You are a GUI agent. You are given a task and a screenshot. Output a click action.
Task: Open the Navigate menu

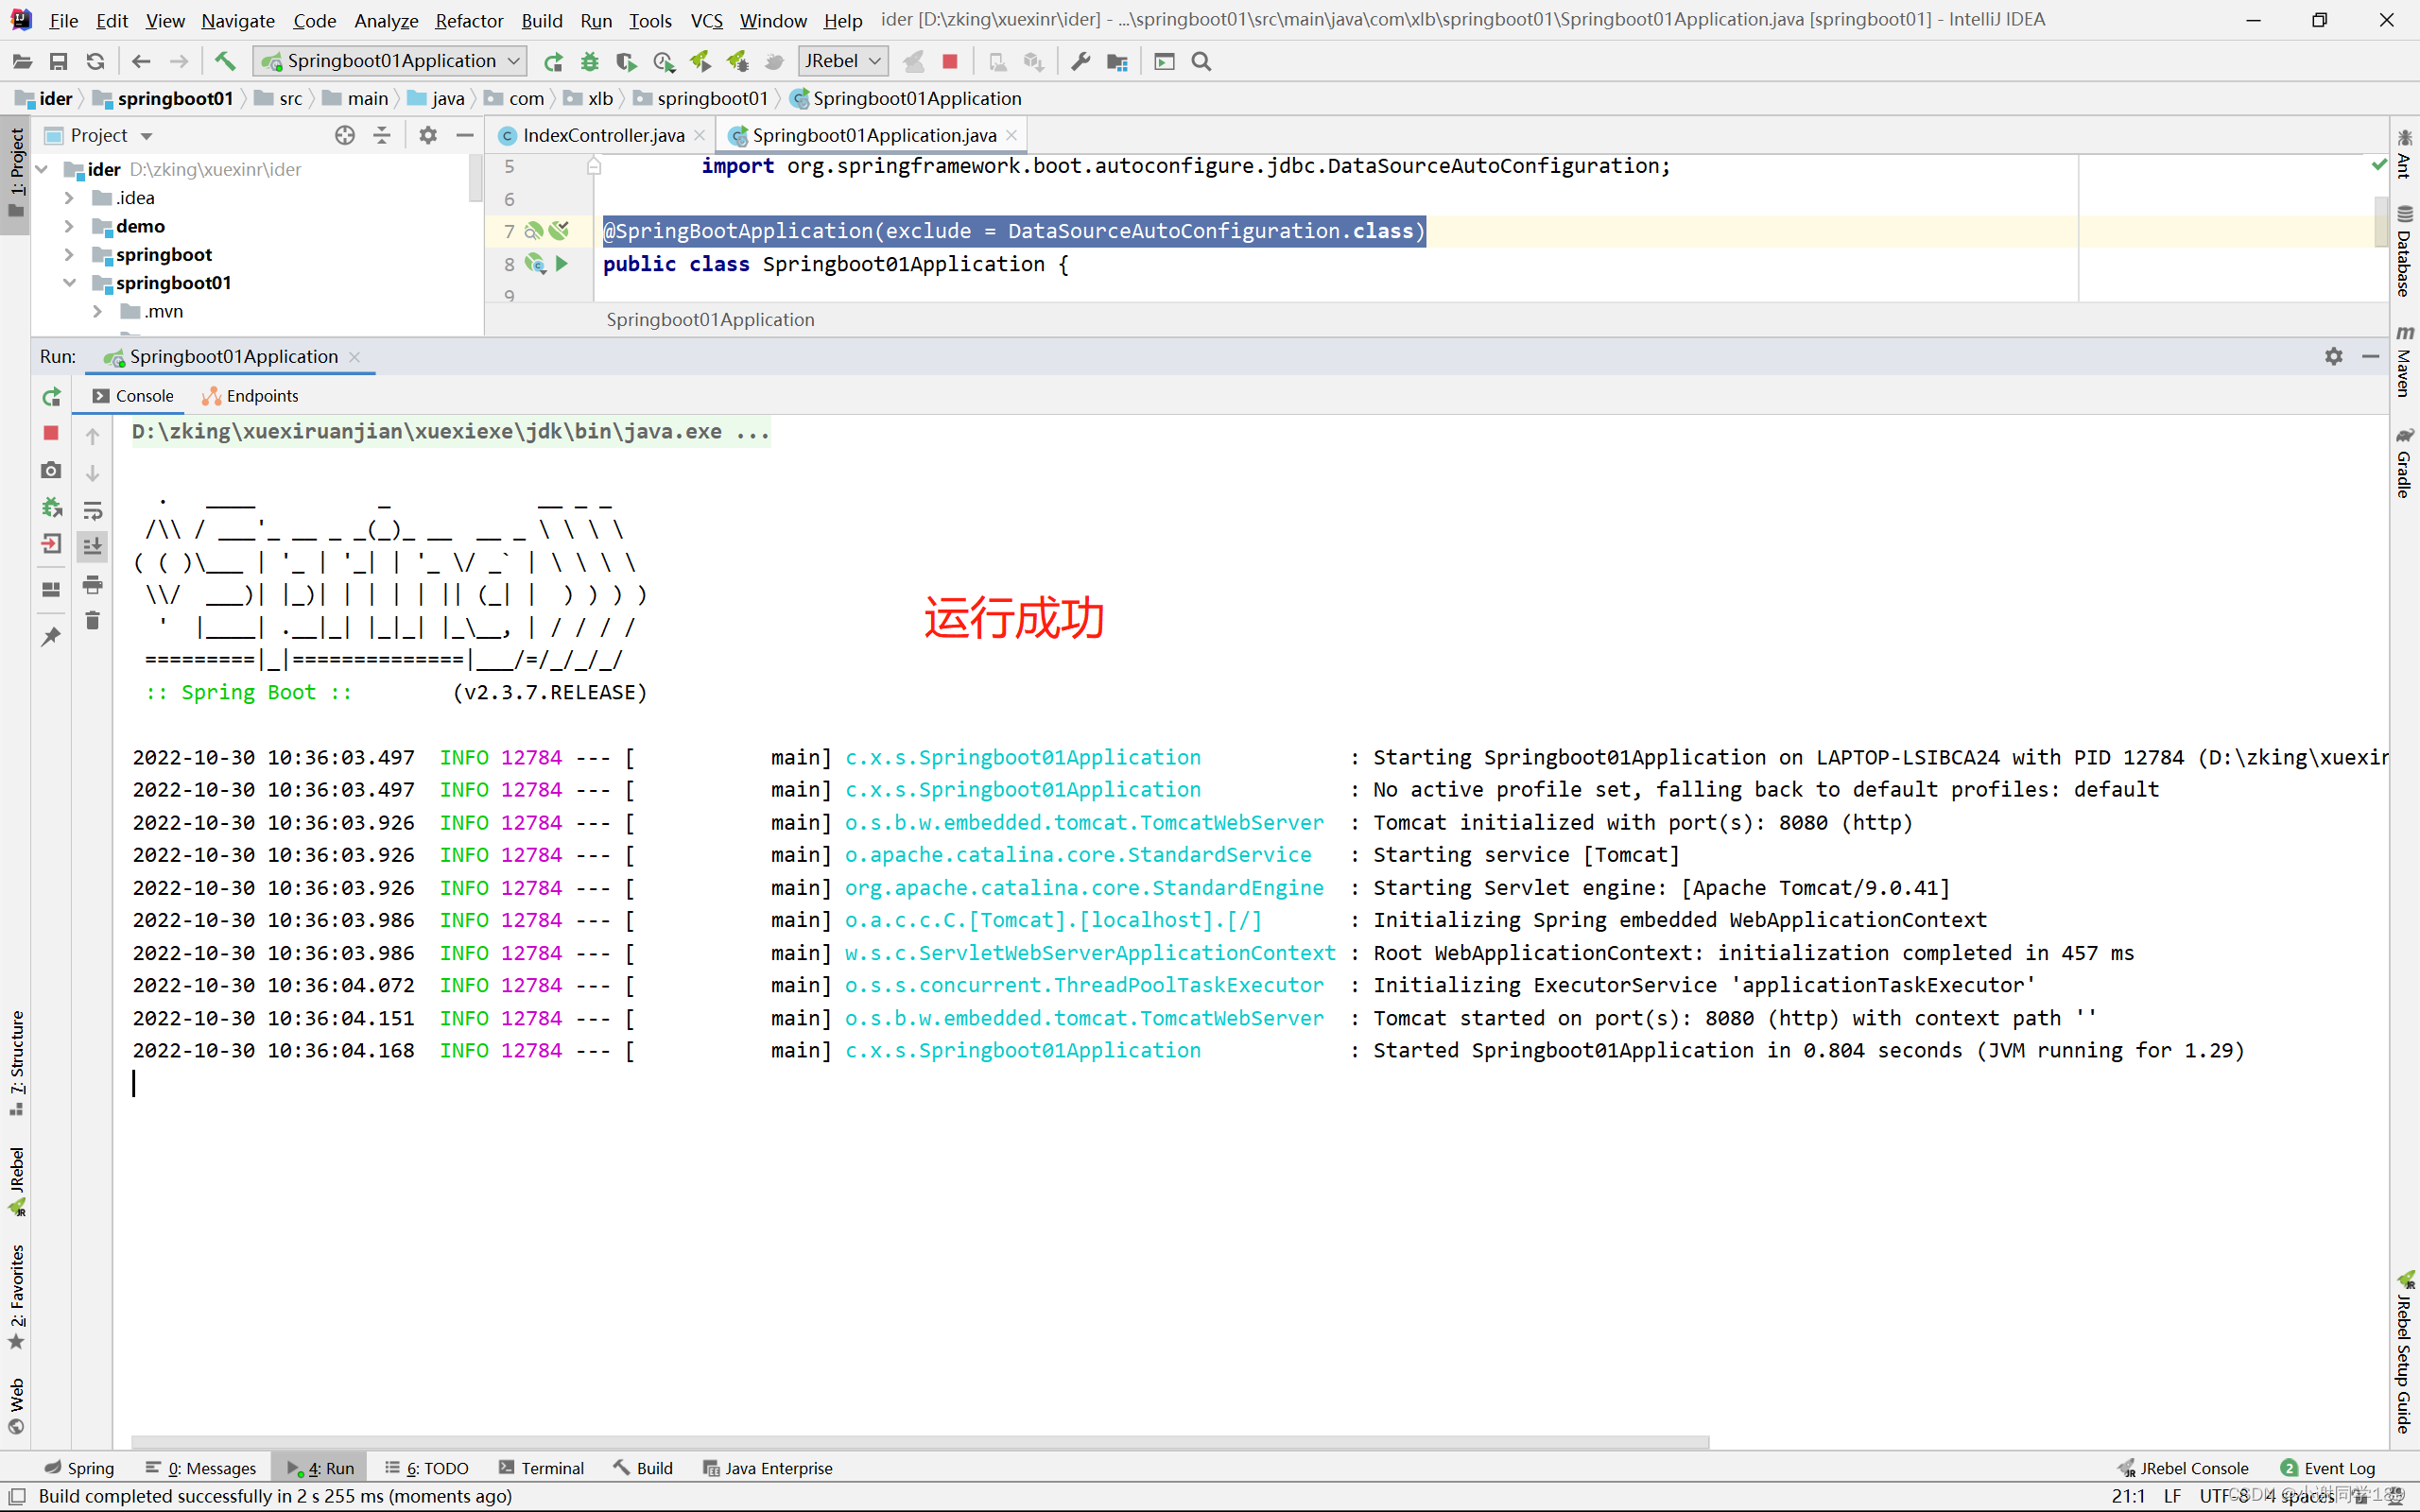pos(238,20)
